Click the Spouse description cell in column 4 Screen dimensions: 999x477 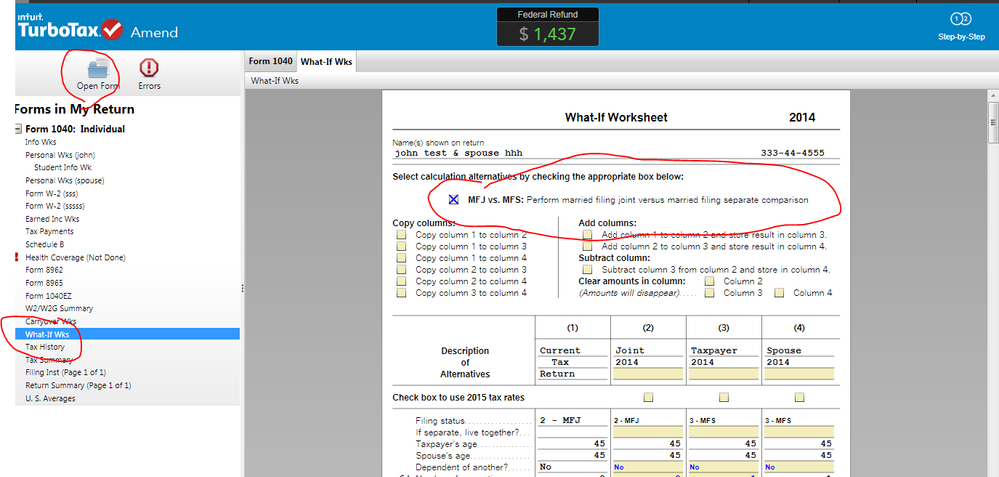[800, 351]
